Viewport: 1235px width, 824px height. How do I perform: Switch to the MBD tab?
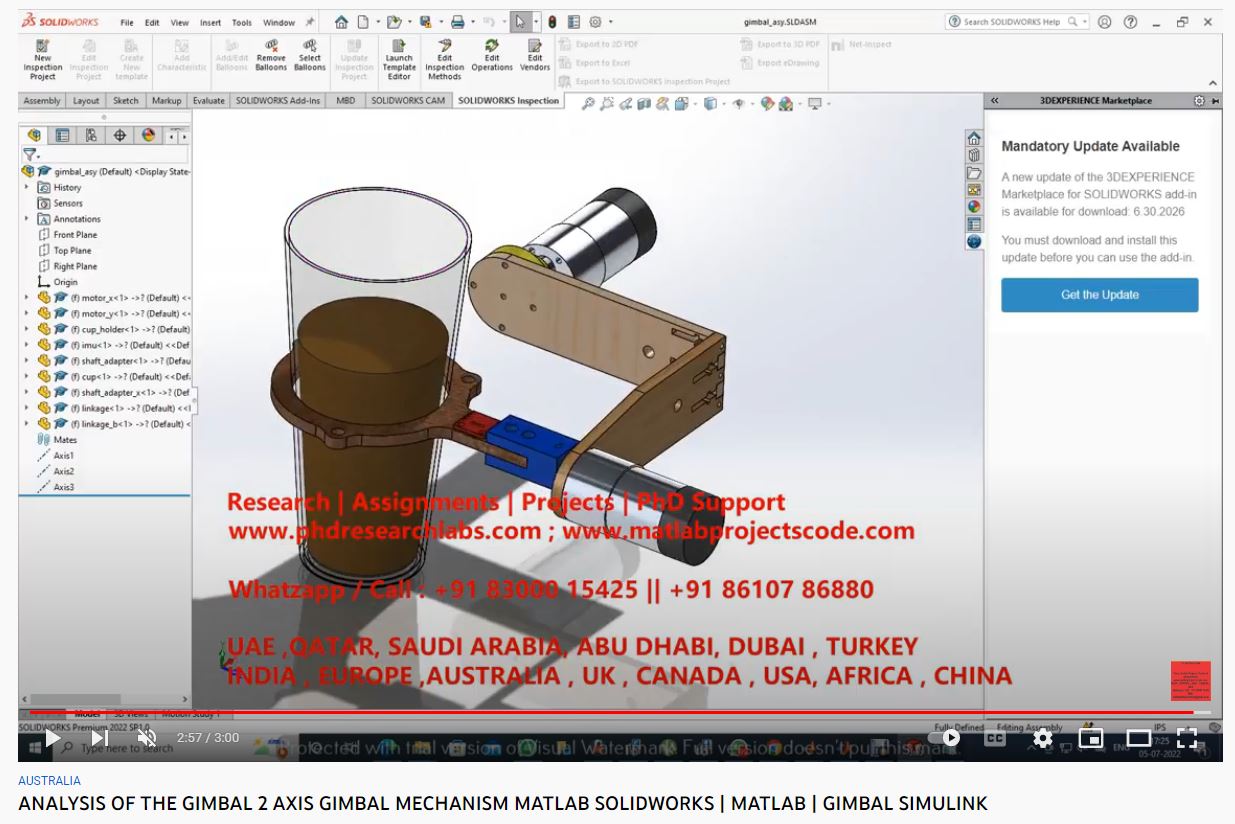coord(345,101)
